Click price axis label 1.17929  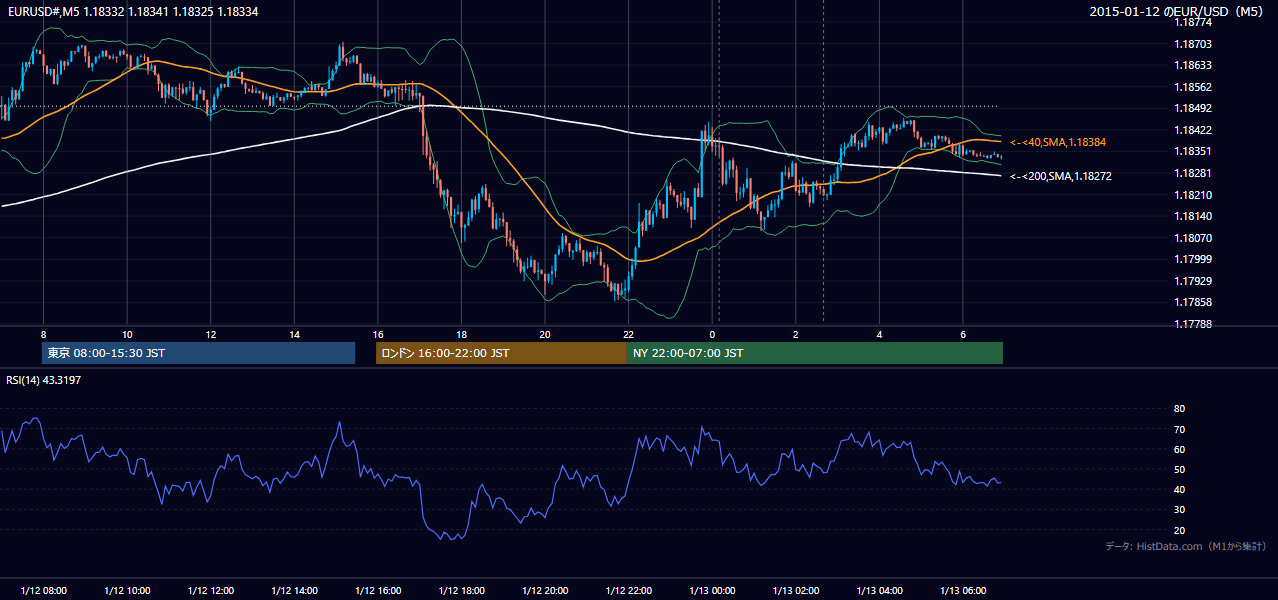[1193, 281]
